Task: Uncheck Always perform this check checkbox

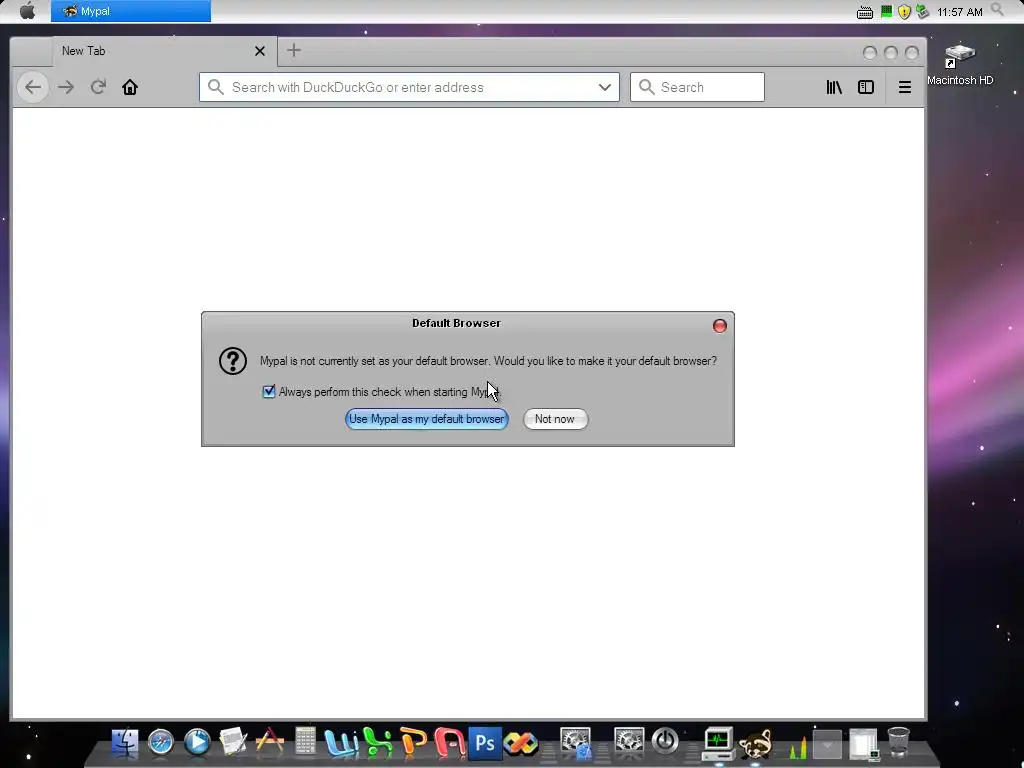Action: click(268, 391)
